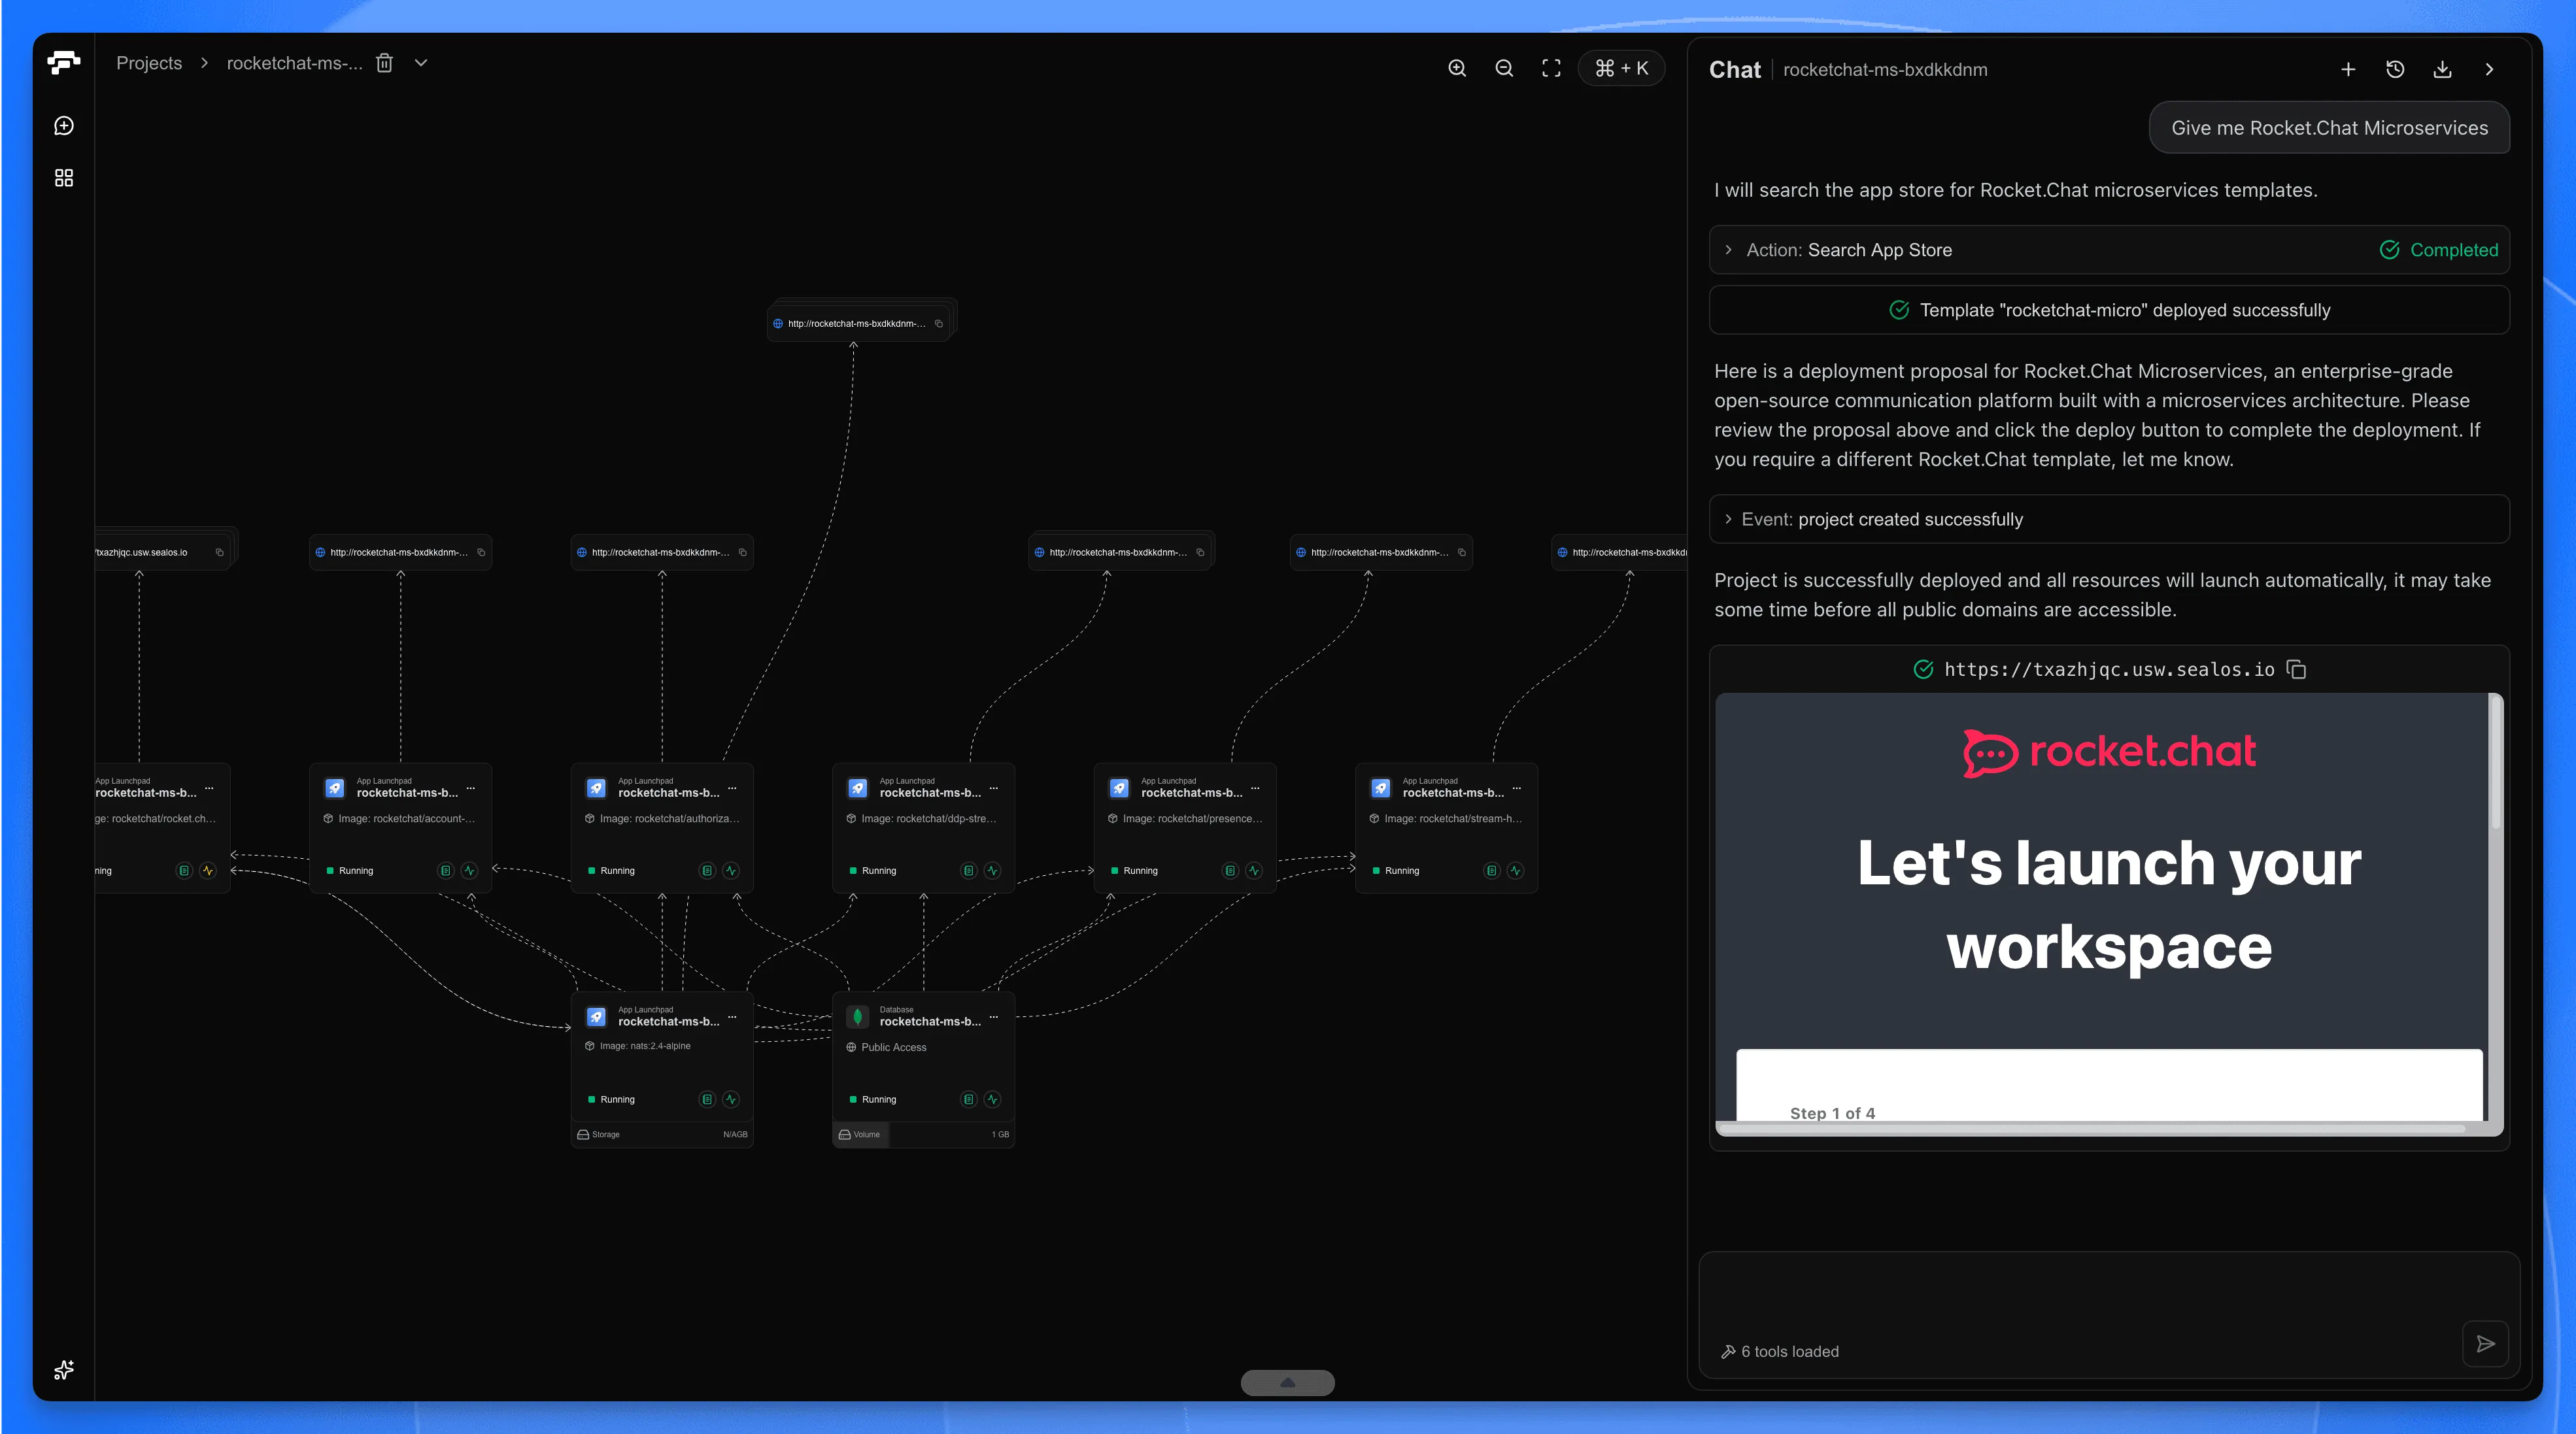
Task: Send the chat message
Action: [2485, 1344]
